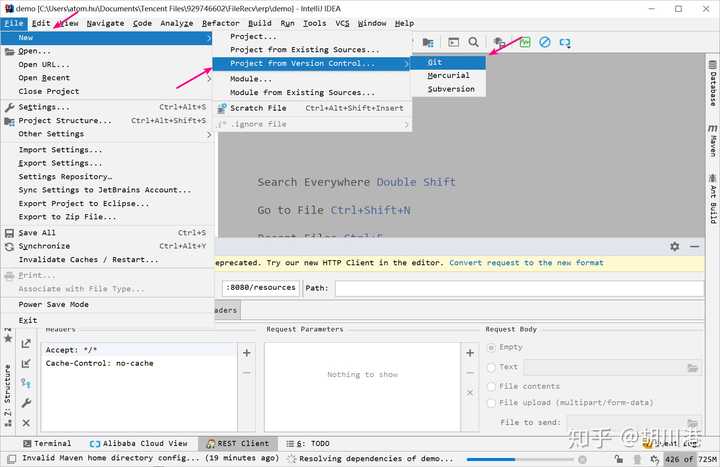Select Git from version control submenu

[448, 62]
